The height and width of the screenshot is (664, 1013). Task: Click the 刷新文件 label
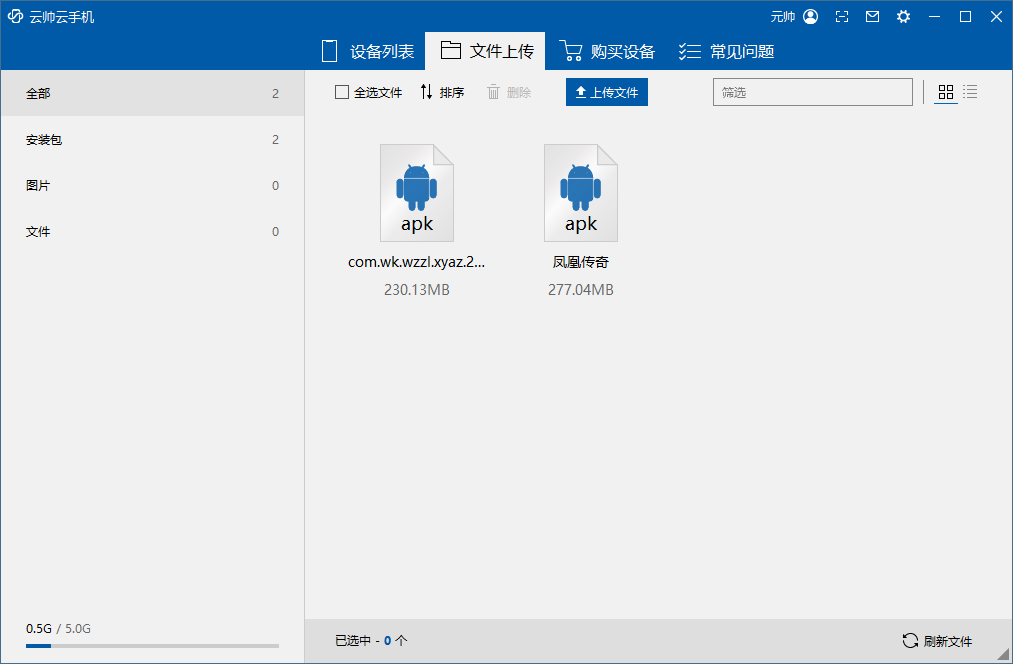(948, 641)
